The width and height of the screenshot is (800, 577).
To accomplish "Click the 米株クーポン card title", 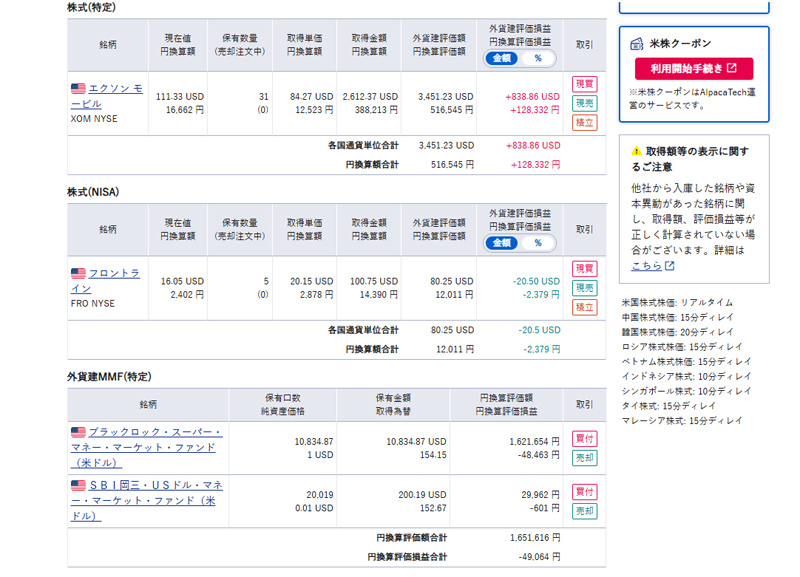I will [x=680, y=44].
